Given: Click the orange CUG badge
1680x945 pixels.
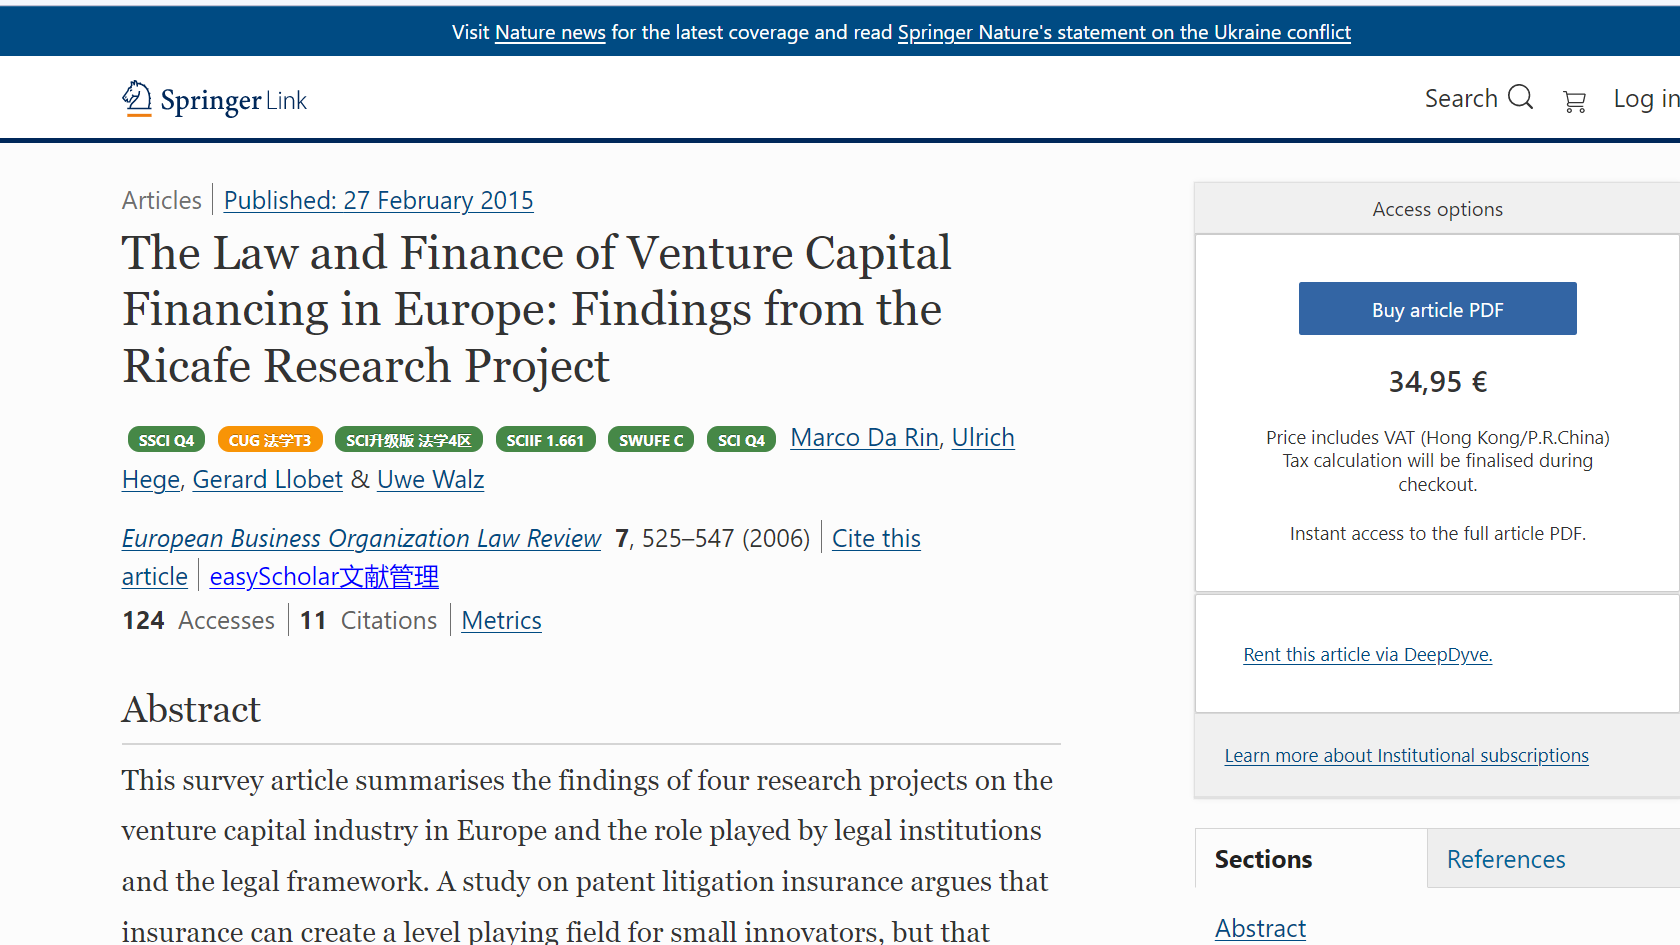Looking at the screenshot, I should pos(270,440).
